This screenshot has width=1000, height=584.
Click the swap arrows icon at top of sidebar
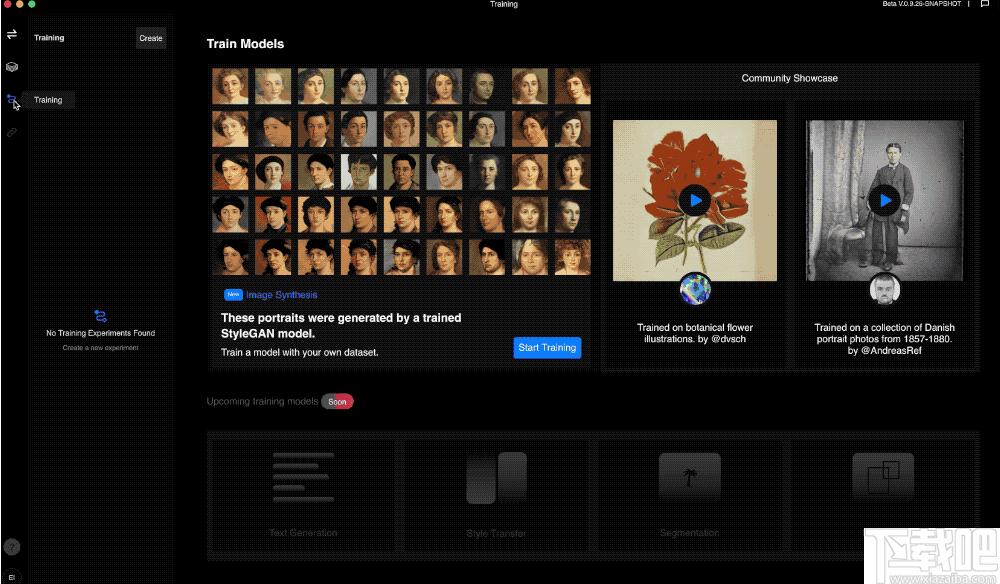tap(12, 34)
